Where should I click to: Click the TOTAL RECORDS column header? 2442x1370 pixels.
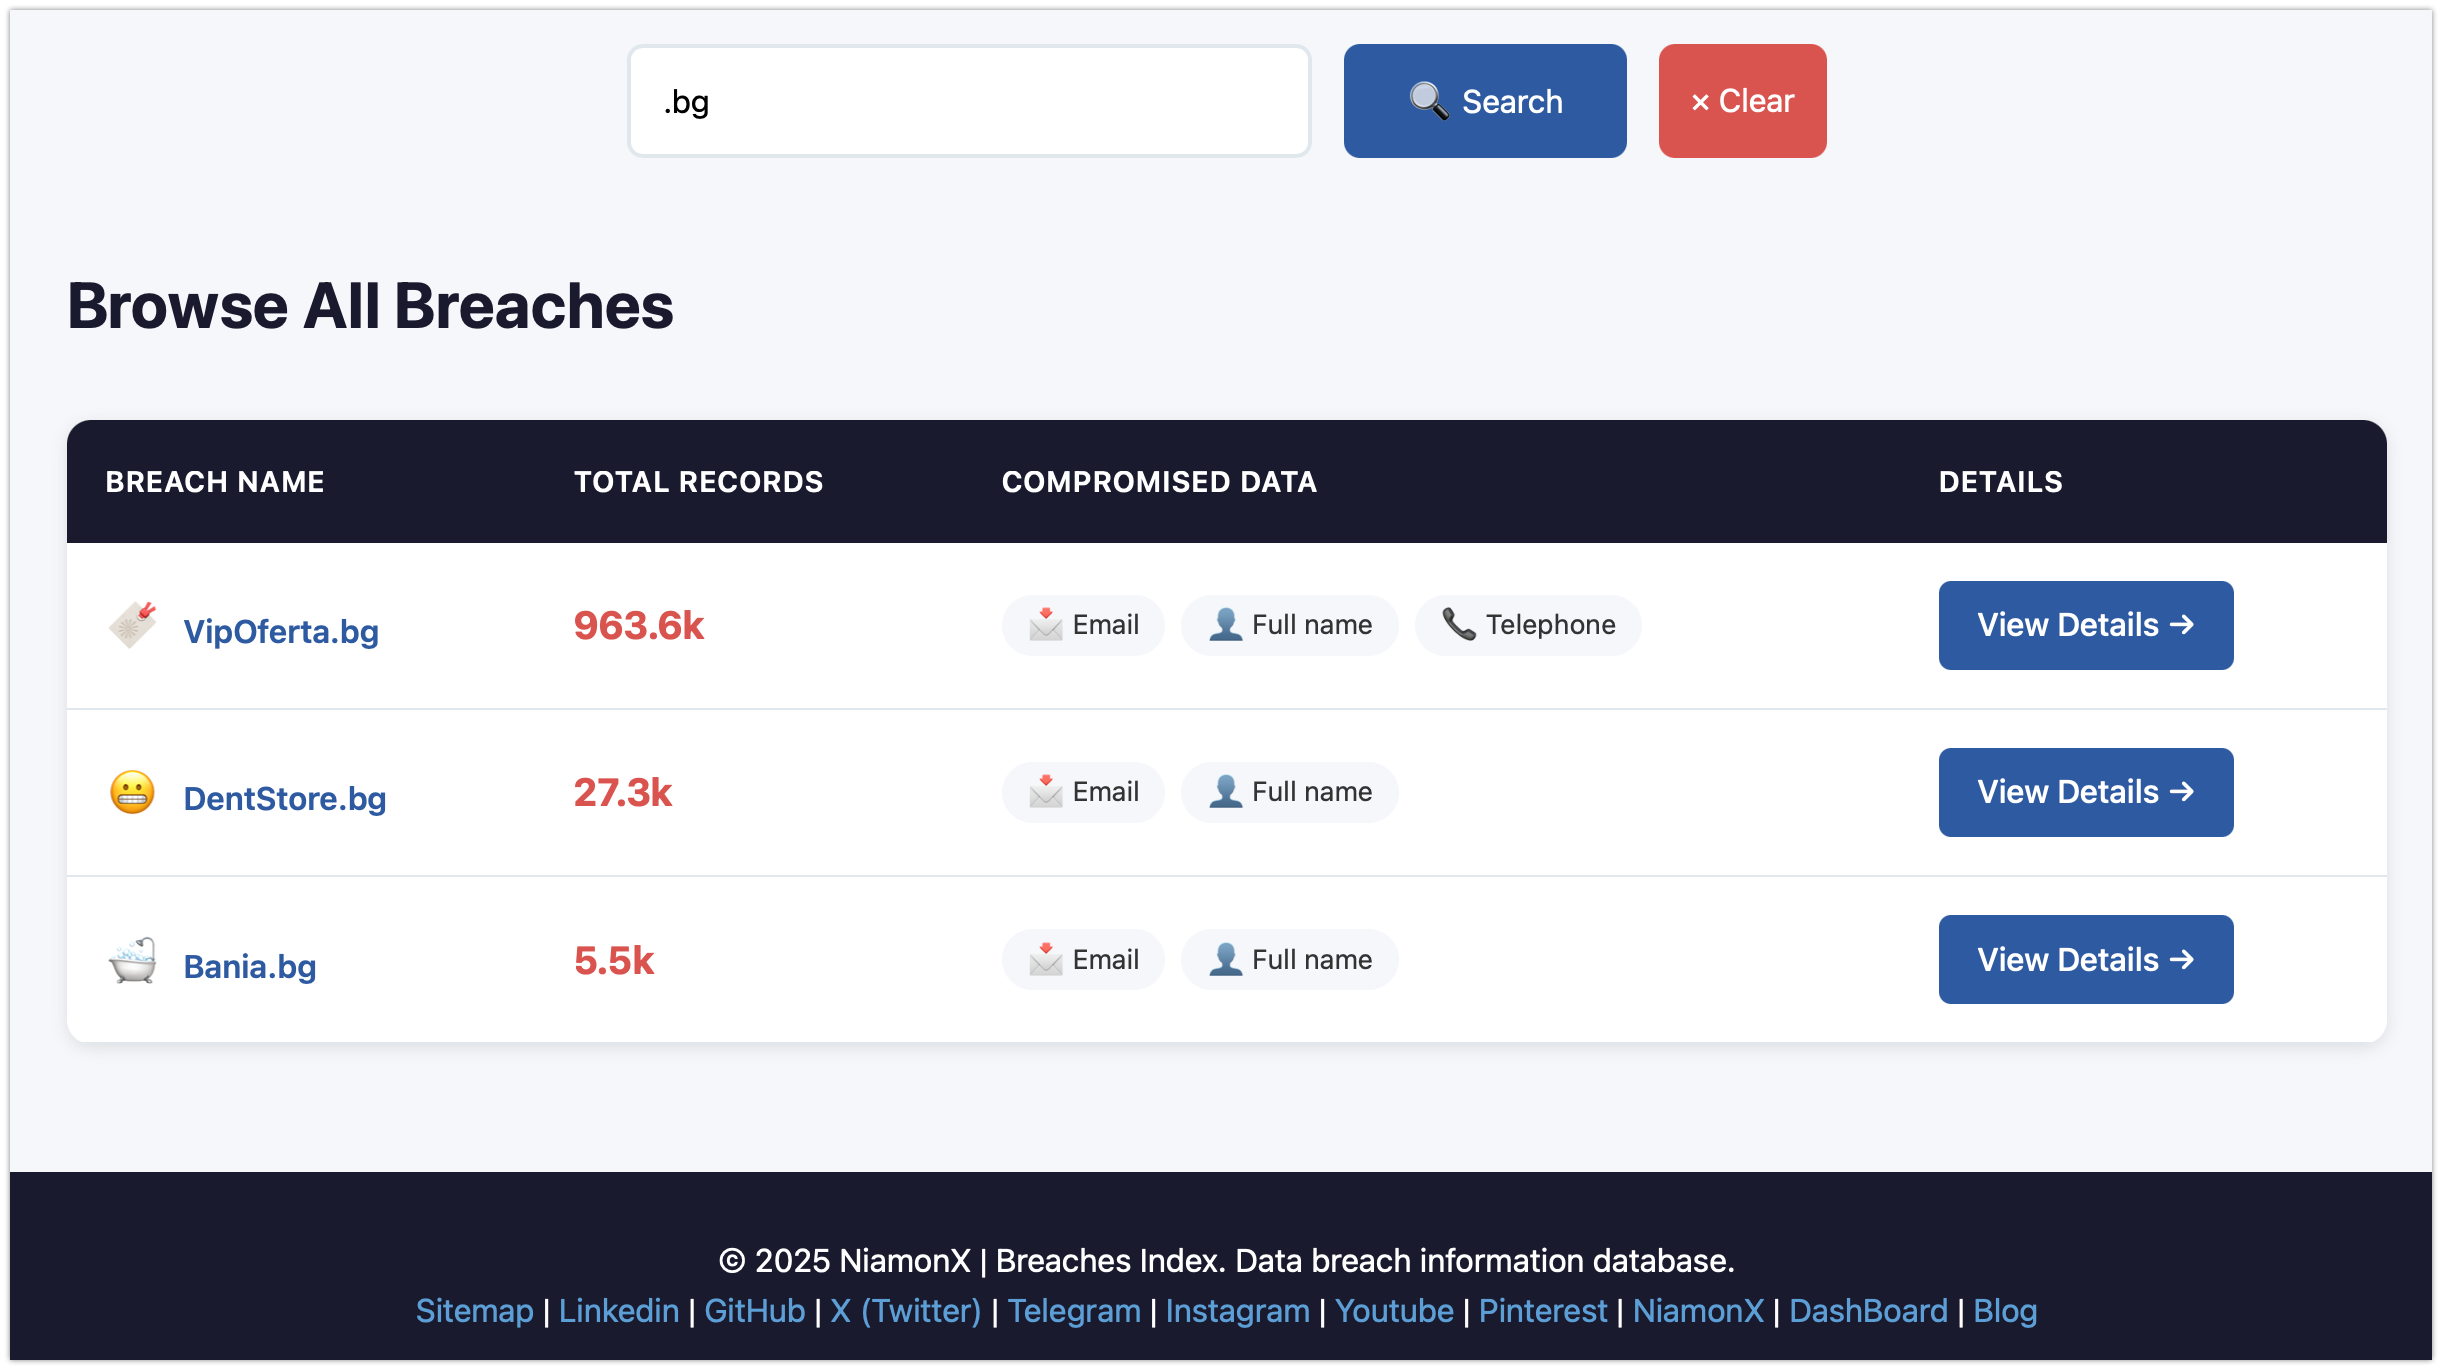tap(699, 482)
